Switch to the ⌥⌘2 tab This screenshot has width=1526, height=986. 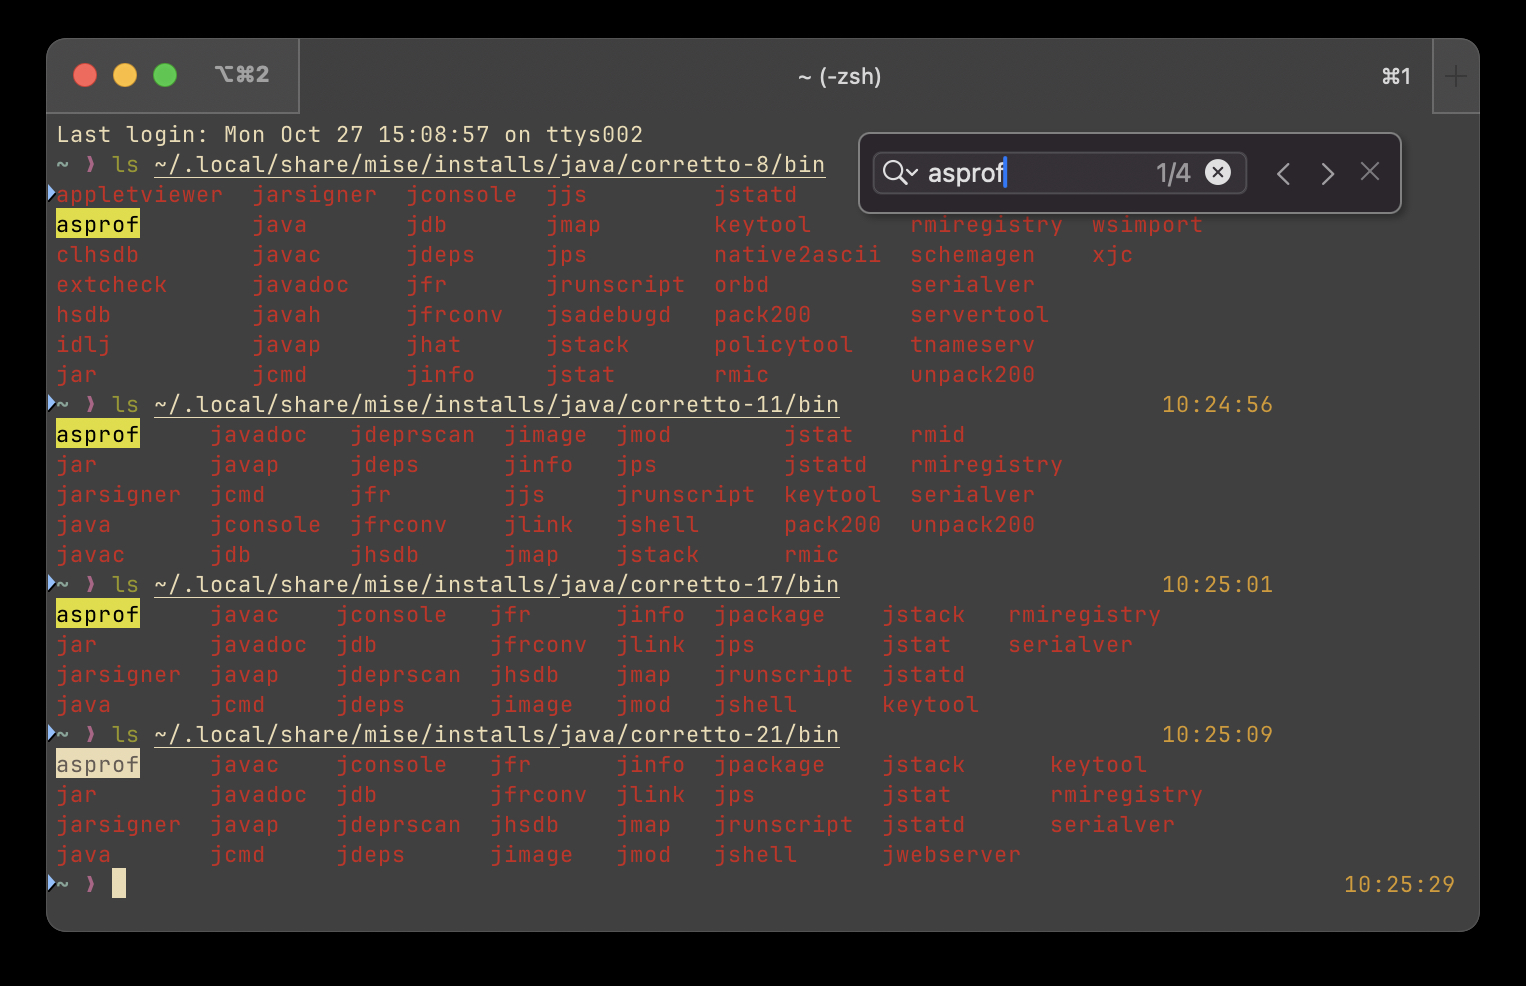240,75
